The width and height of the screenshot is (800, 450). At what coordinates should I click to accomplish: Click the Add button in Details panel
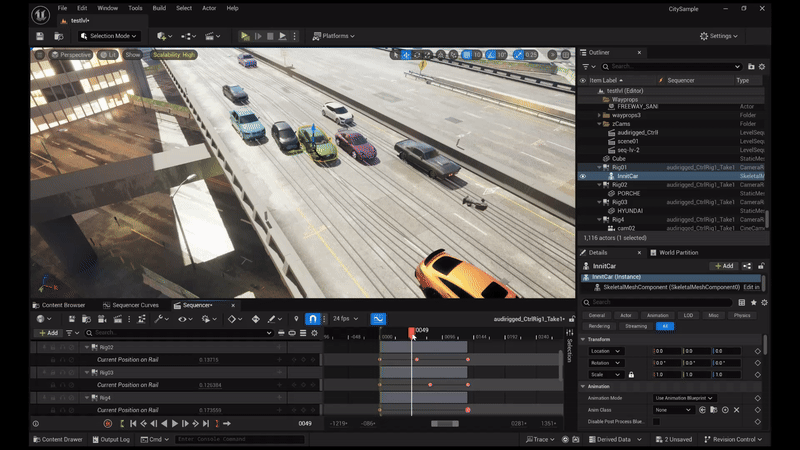tap(723, 266)
